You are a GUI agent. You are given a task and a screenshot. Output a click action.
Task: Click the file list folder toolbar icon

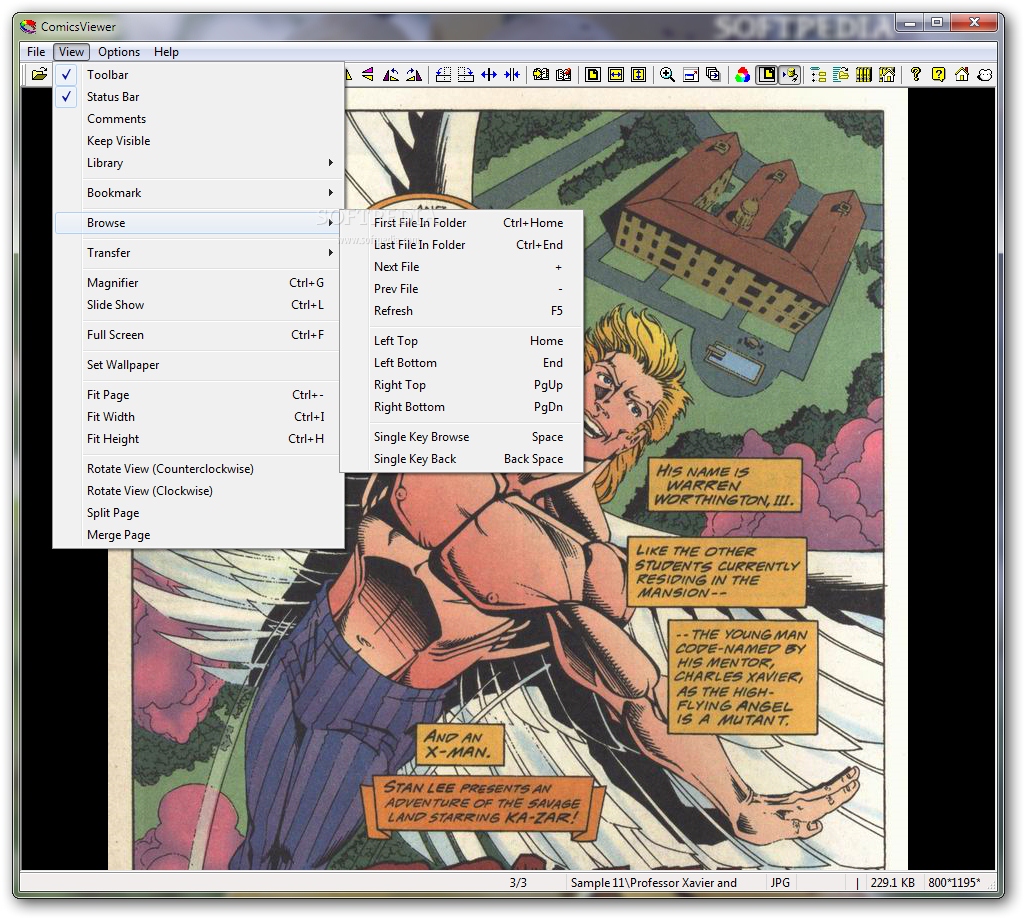(x=841, y=75)
